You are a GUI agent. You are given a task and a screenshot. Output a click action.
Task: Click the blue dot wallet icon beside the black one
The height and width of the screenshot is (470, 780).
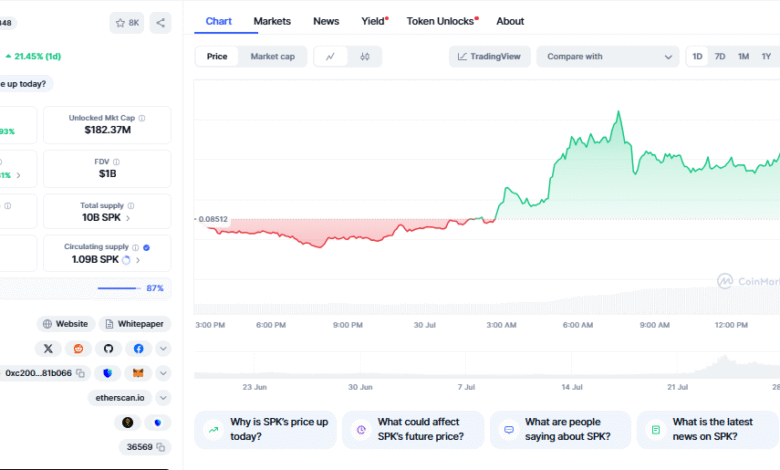pyautogui.click(x=158, y=423)
